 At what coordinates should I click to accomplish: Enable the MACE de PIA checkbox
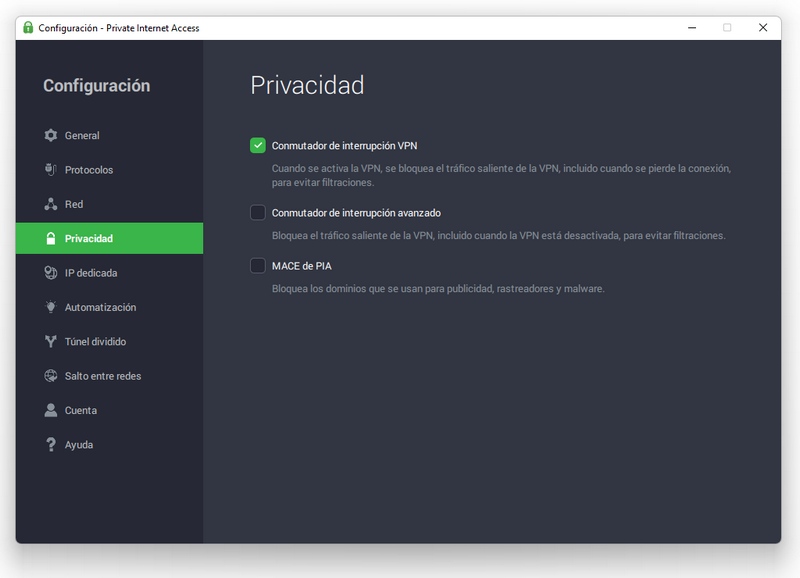click(x=258, y=266)
